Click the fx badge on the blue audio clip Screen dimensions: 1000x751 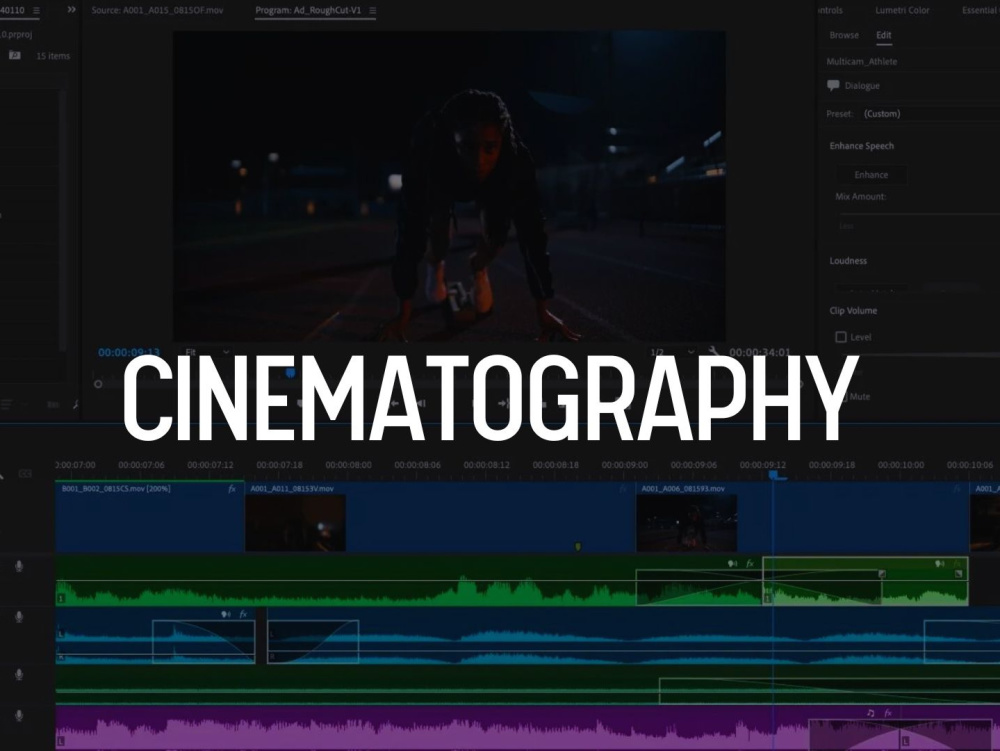[x=243, y=614]
